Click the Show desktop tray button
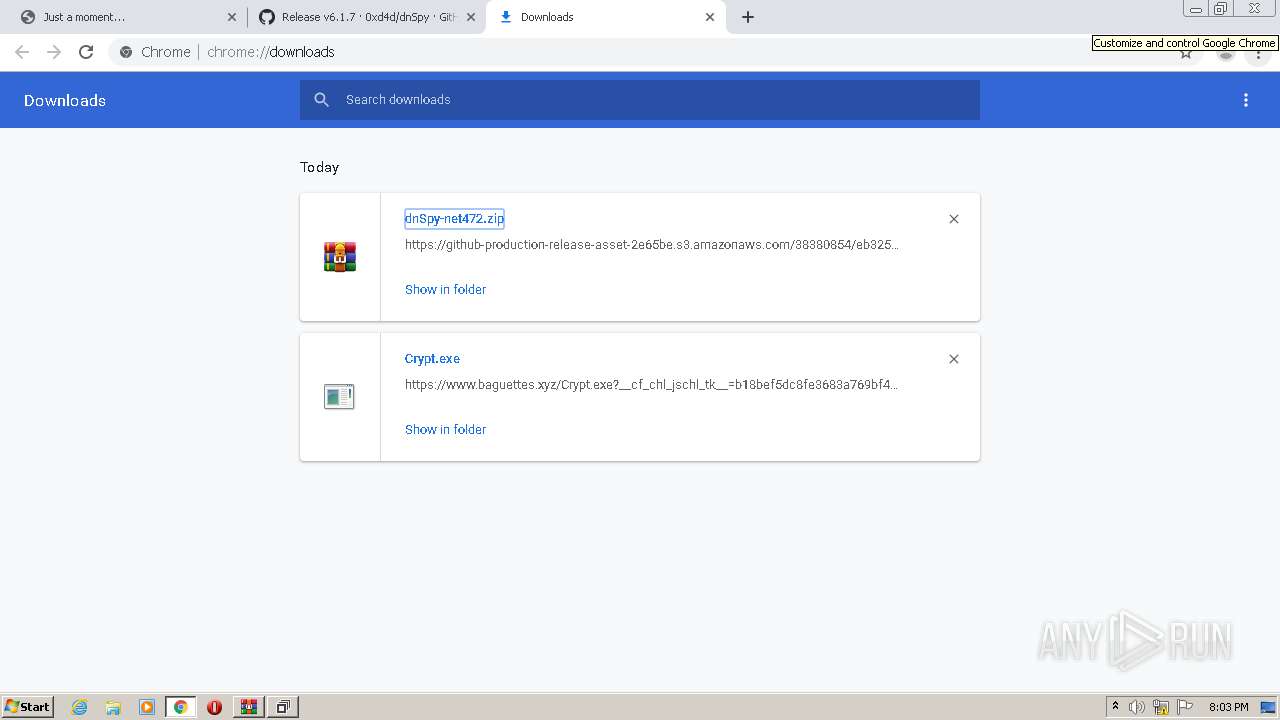Viewport: 1280px width, 720px height. [x=1269, y=707]
